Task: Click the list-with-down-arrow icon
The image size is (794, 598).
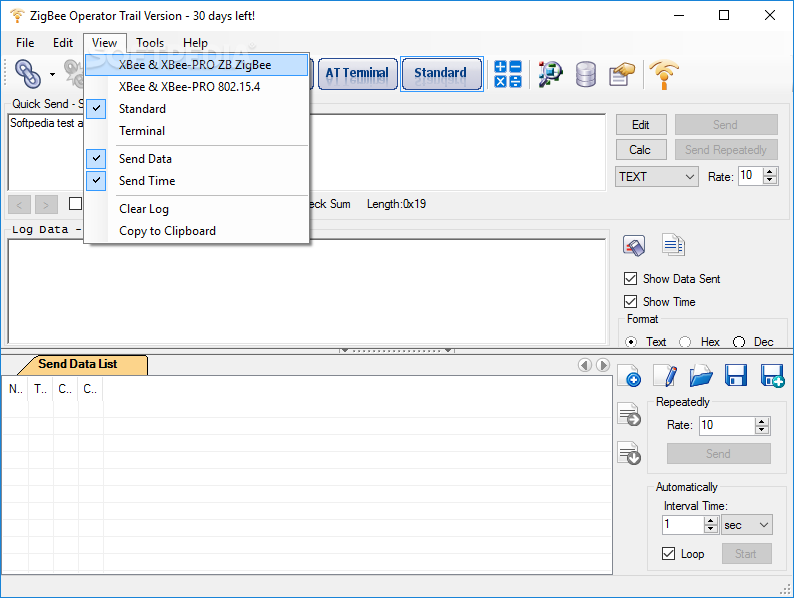Action: tap(629, 453)
